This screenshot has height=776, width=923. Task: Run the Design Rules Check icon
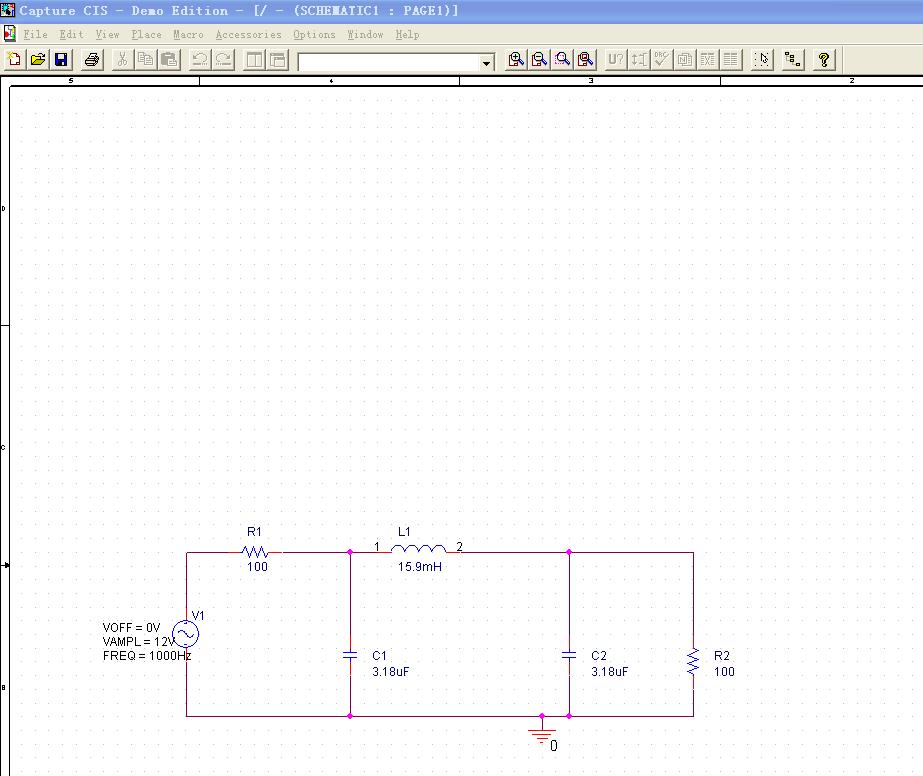point(661,59)
